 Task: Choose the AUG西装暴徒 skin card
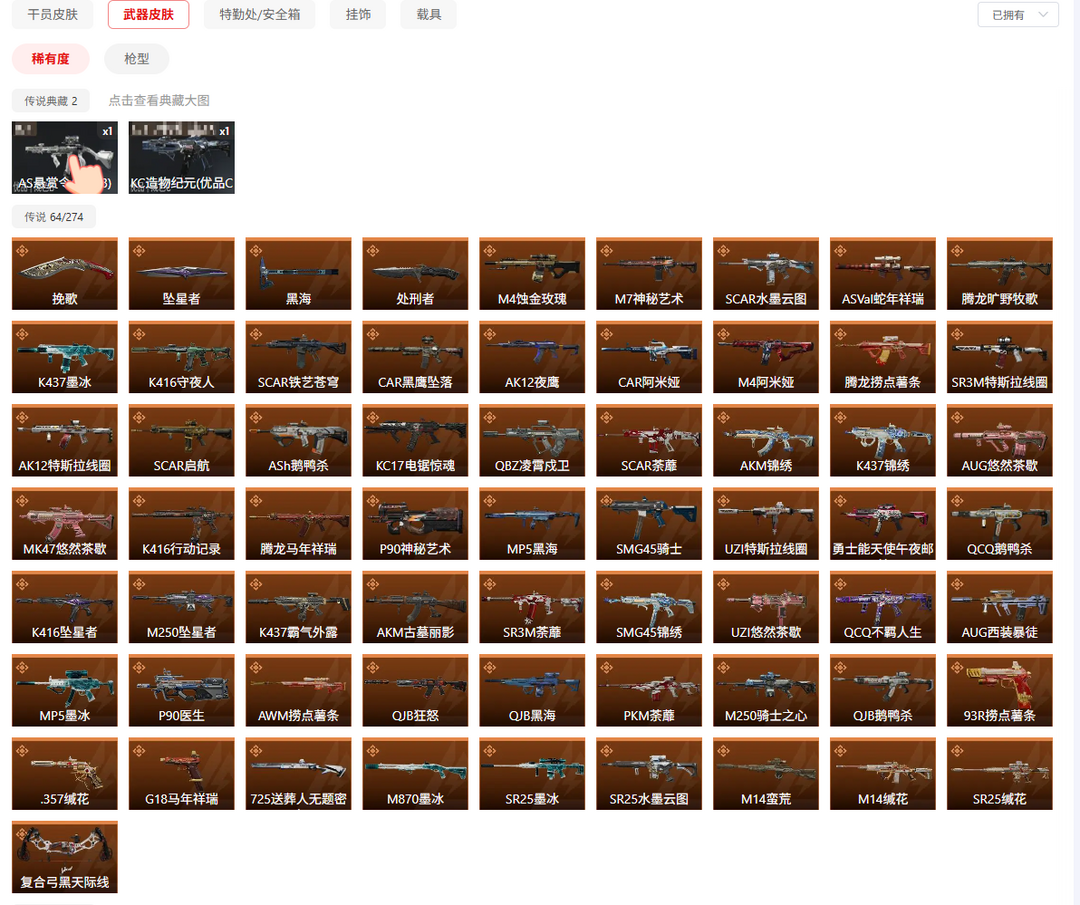[x=999, y=607]
